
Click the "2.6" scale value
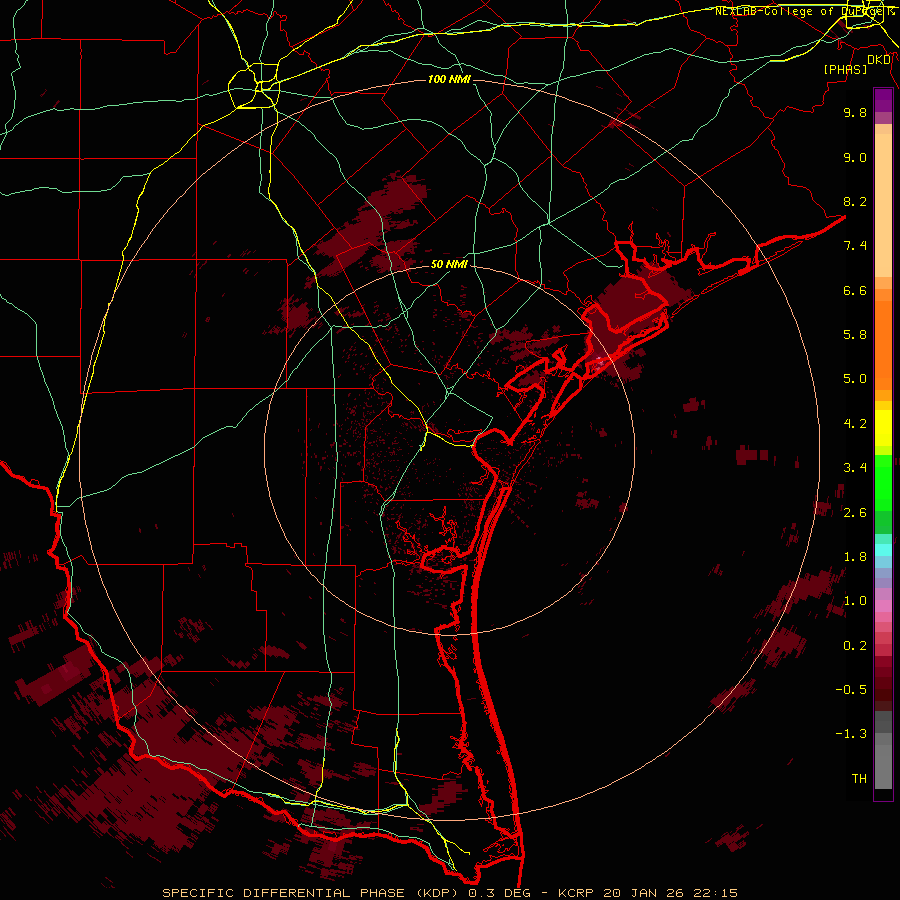(x=855, y=513)
